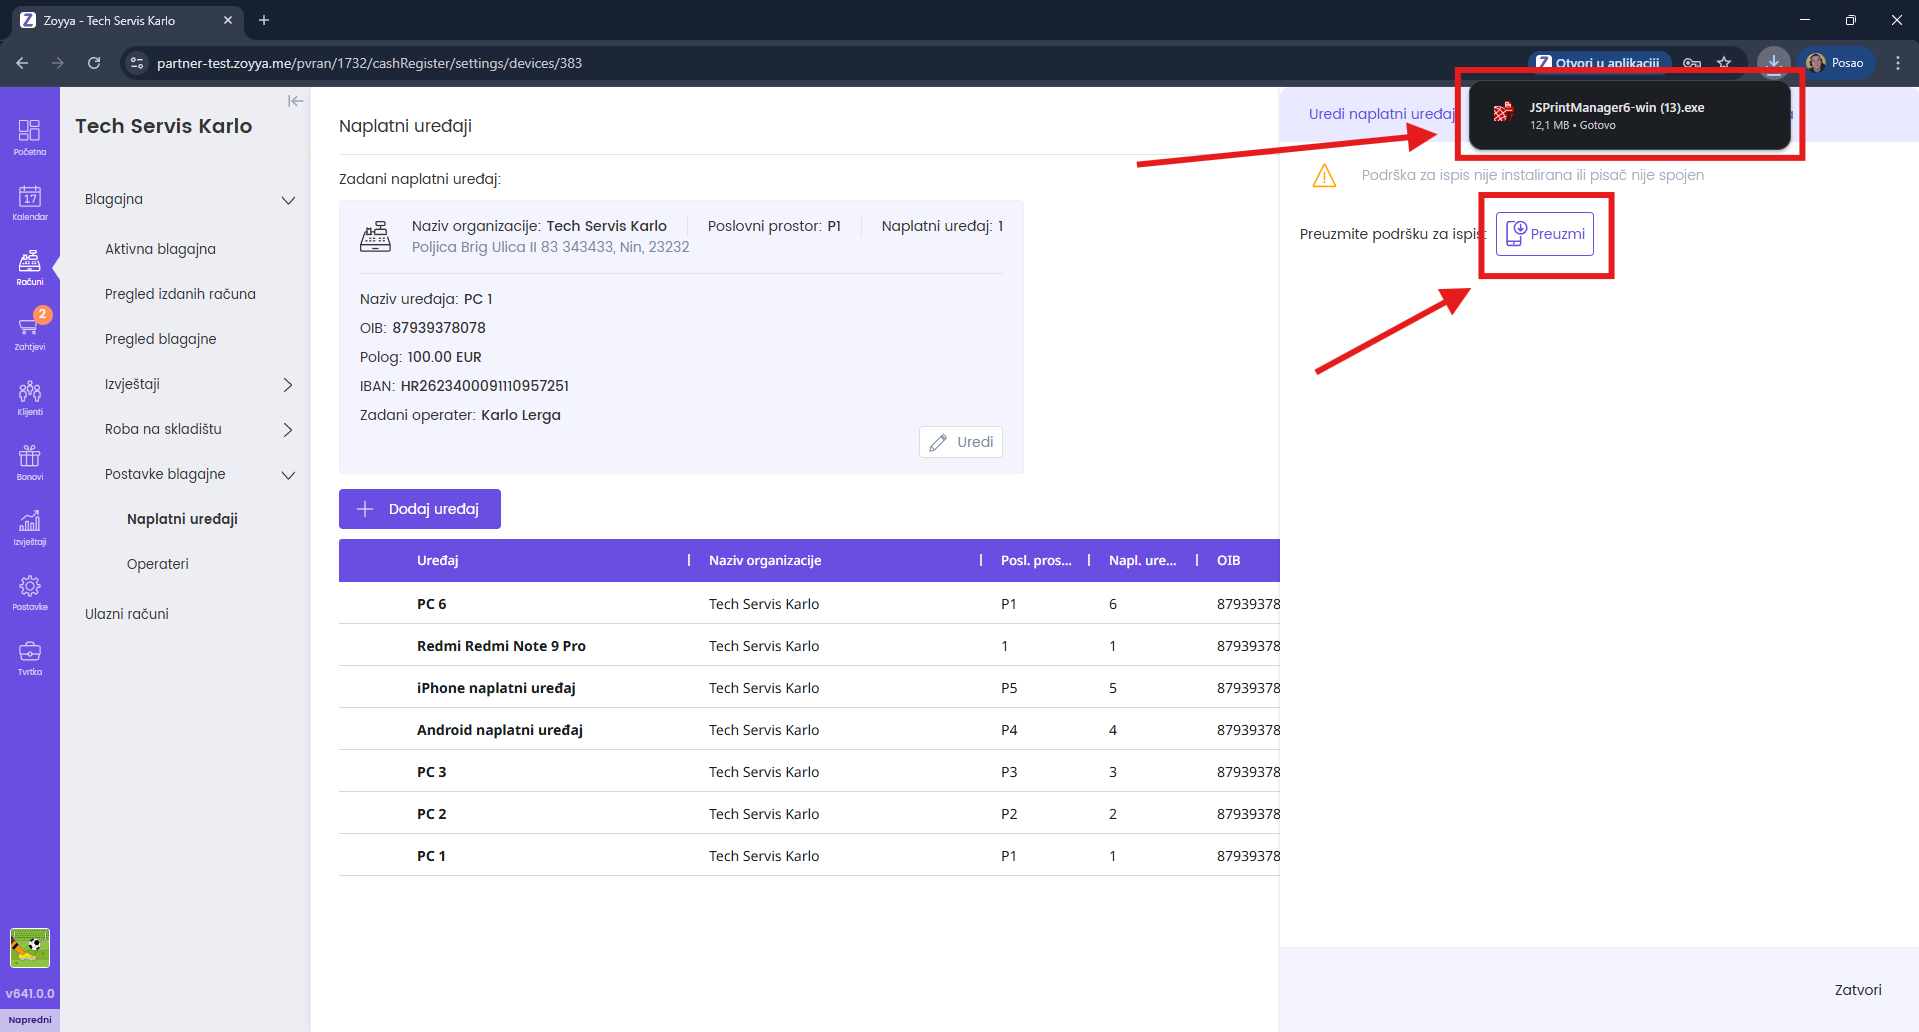Collapse the Postavke blagajne section
This screenshot has height=1032, width=1919.
tap(288, 475)
